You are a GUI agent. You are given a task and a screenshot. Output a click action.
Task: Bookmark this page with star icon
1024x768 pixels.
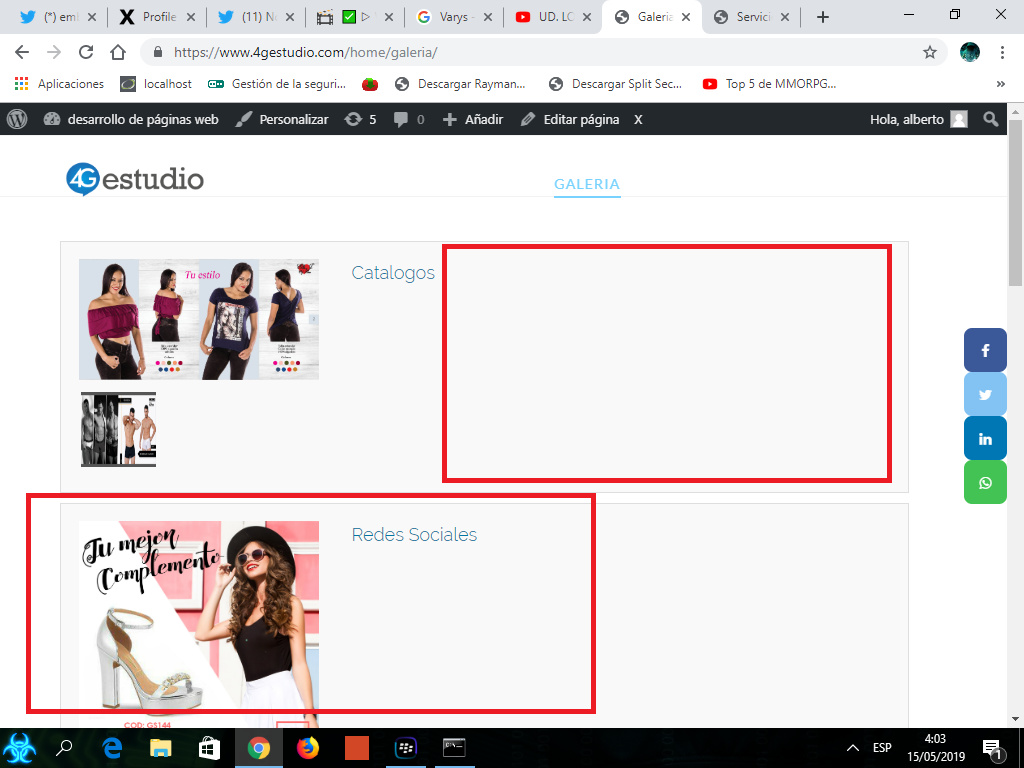[929, 52]
